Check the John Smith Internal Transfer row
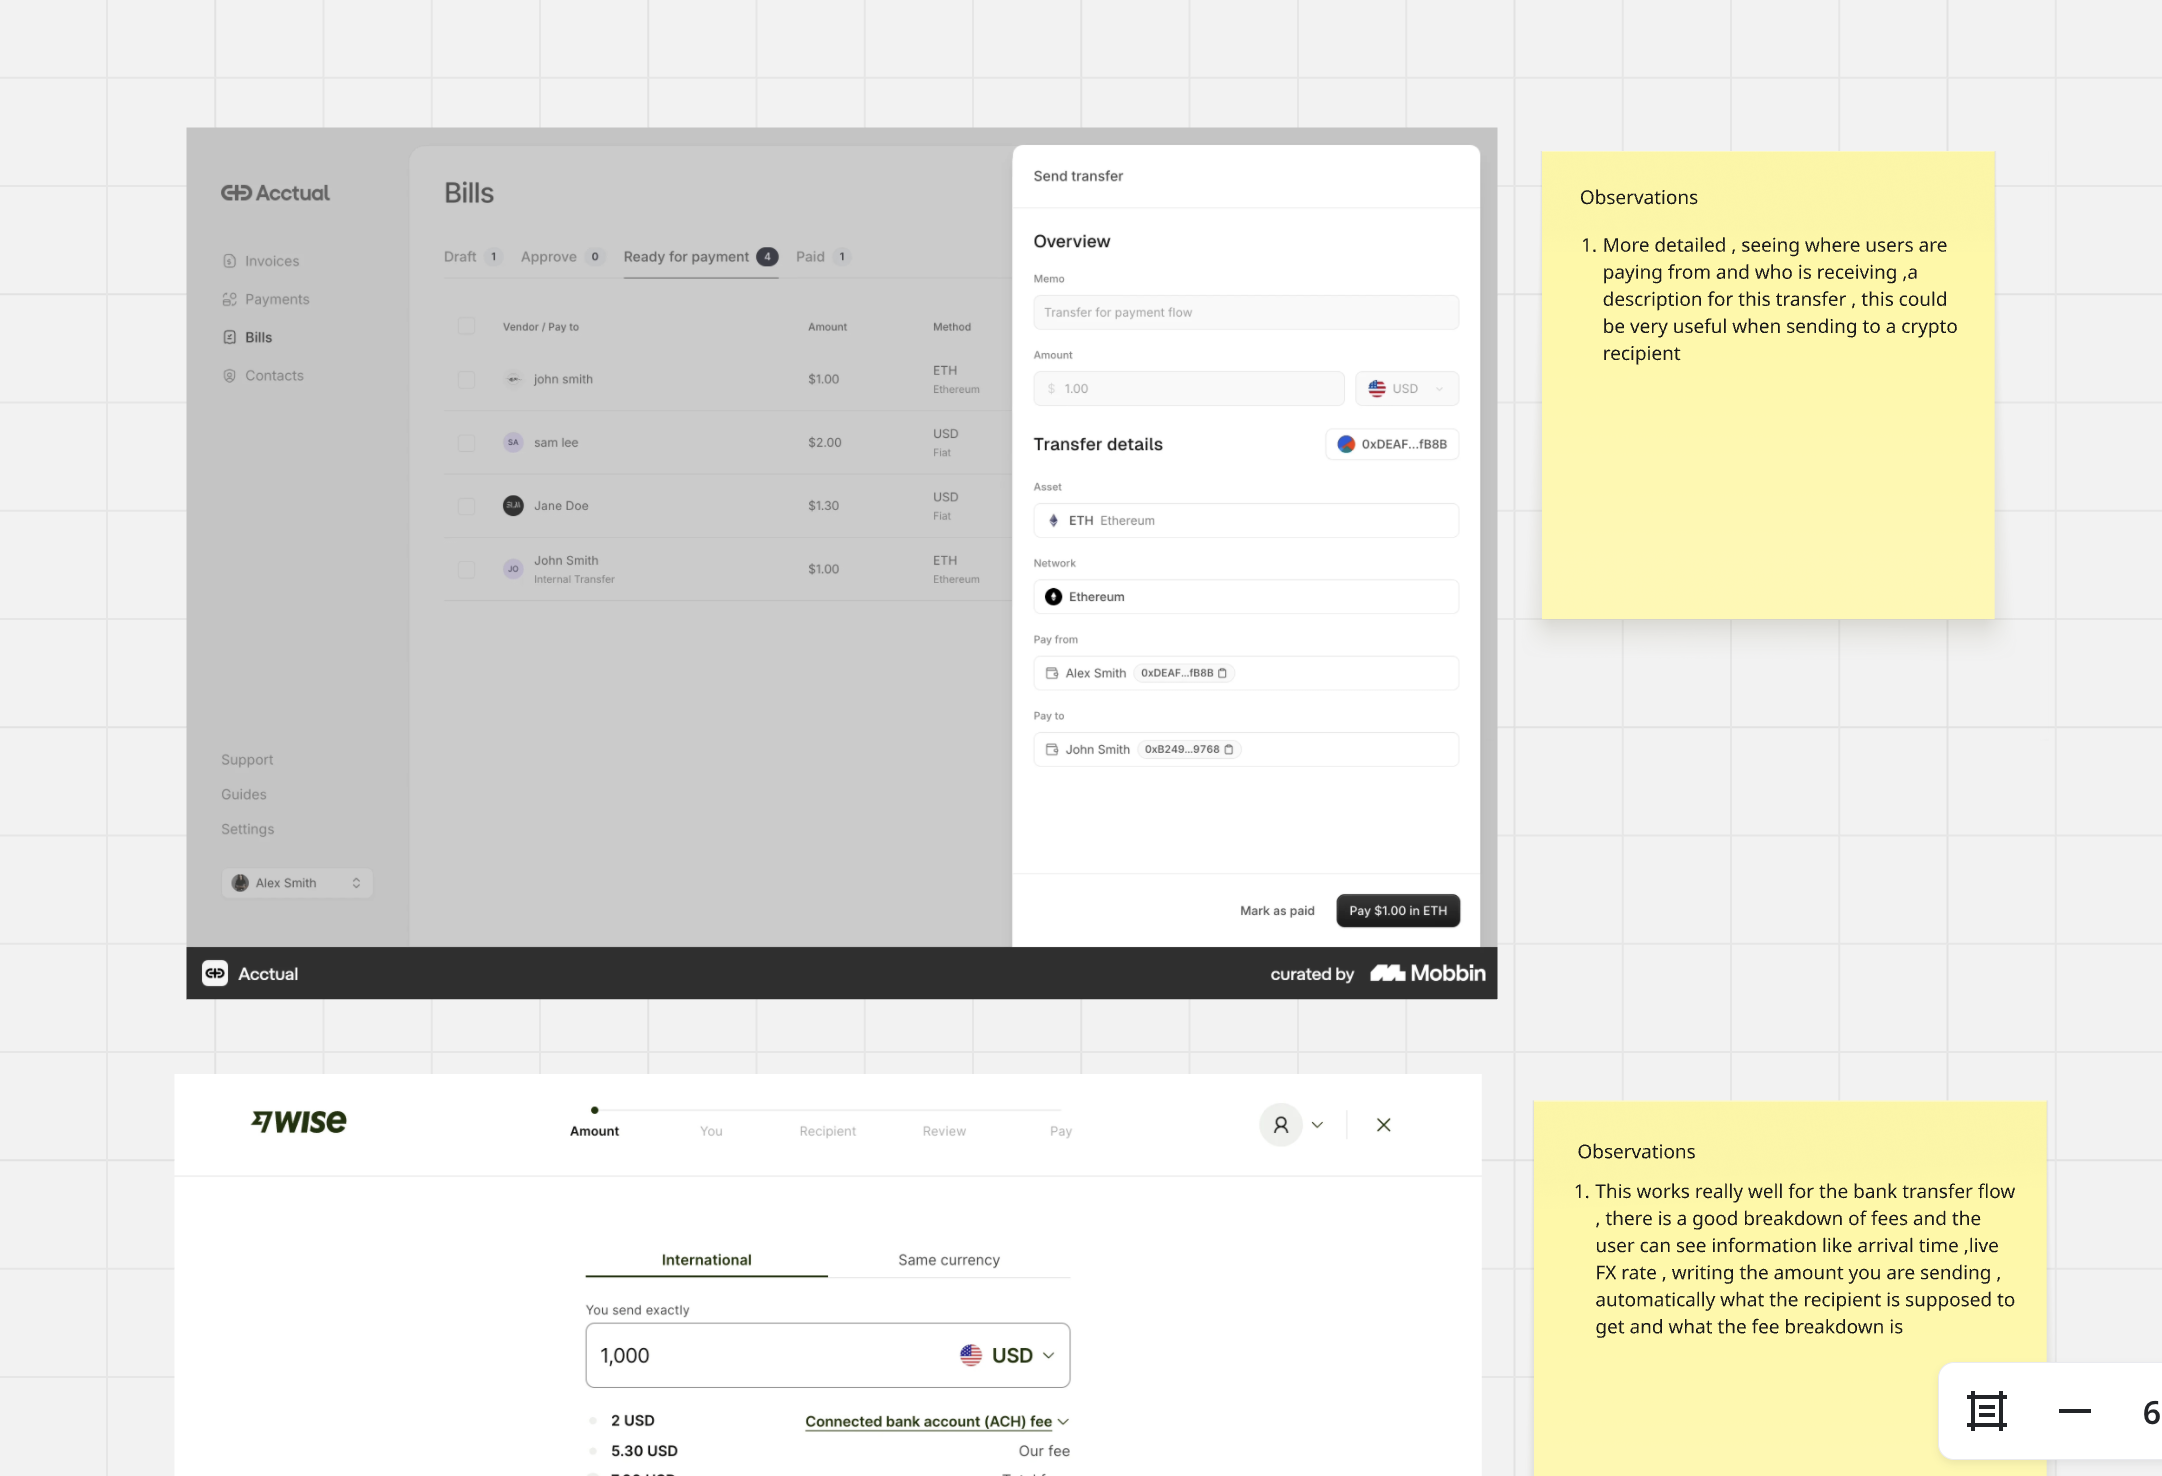 pyautogui.click(x=466, y=569)
